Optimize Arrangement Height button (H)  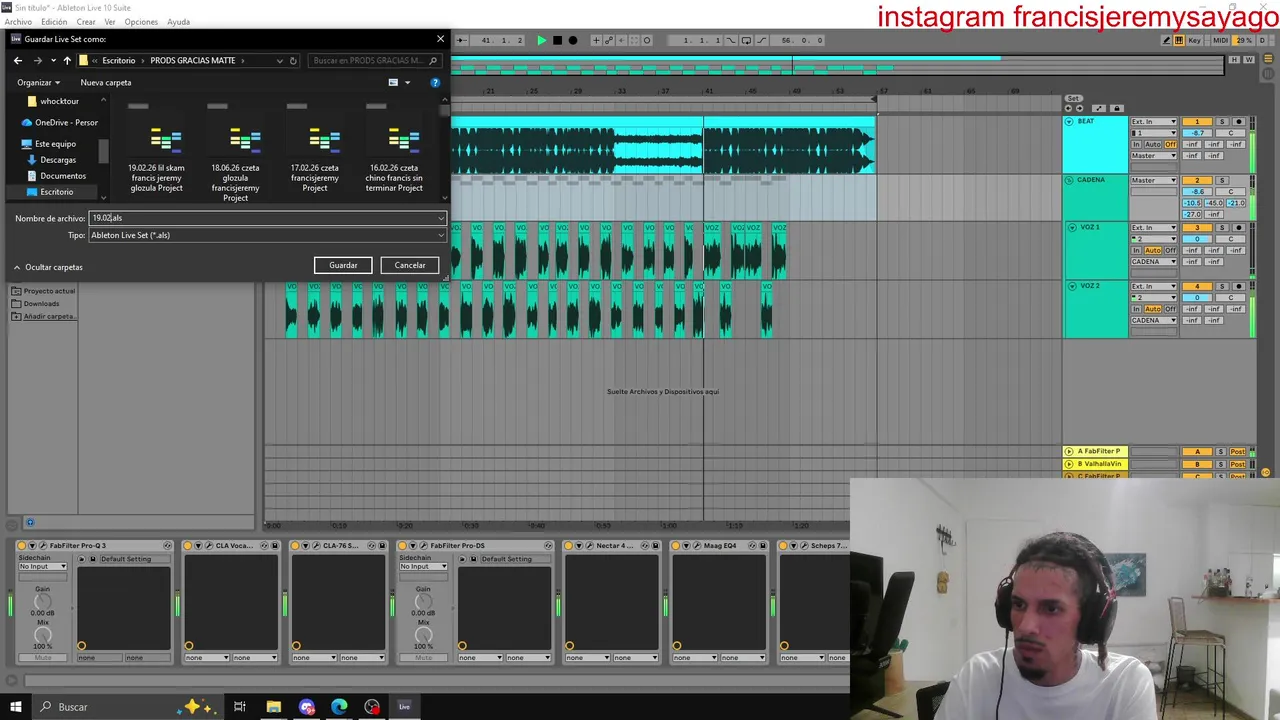pyautogui.click(x=1234, y=60)
